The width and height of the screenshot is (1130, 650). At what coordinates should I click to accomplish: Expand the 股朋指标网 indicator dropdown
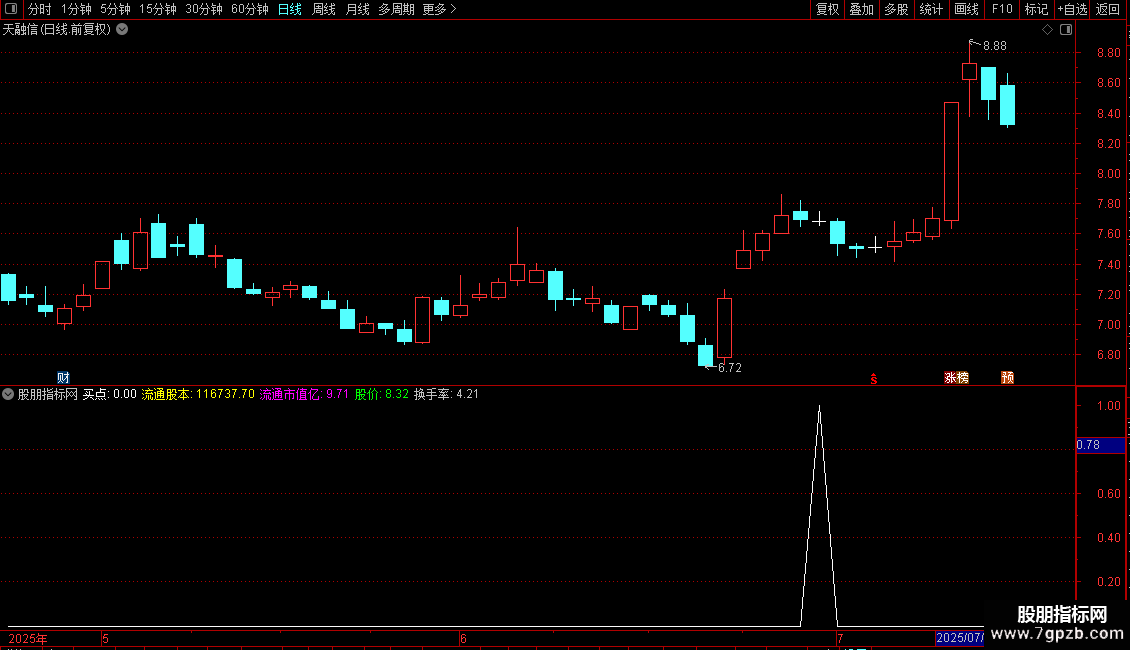pyautogui.click(x=8, y=394)
